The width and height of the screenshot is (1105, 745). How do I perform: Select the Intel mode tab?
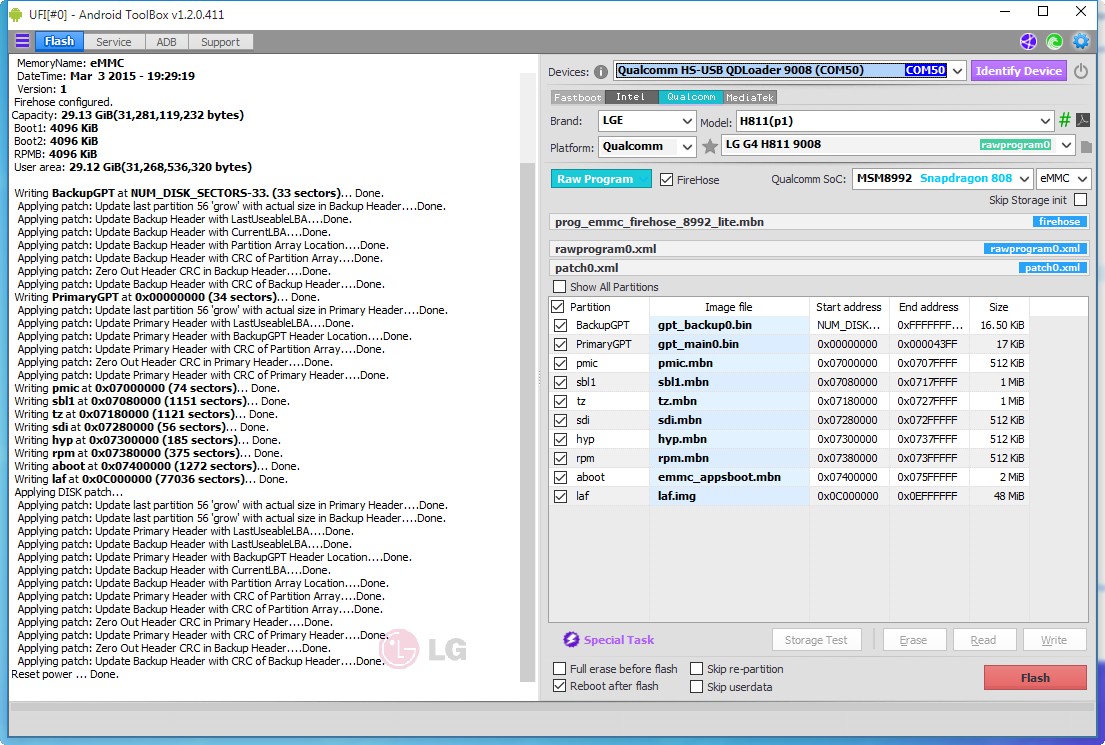click(x=631, y=97)
